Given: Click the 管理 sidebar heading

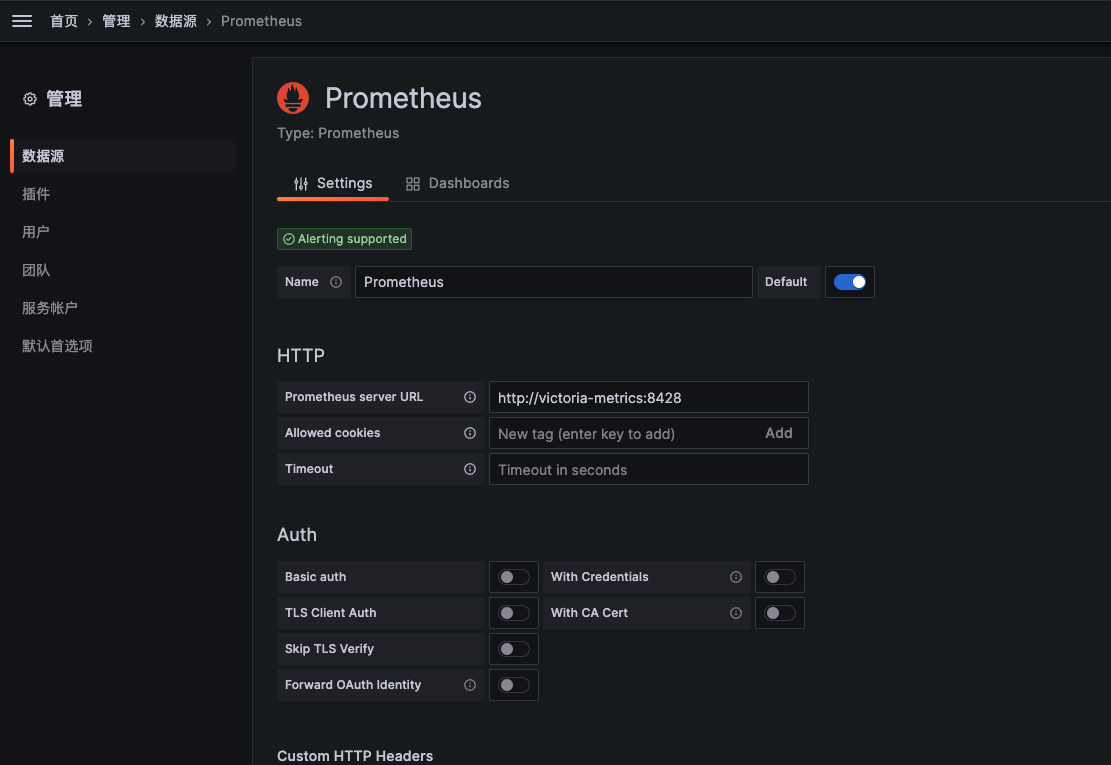Looking at the screenshot, I should 64,99.
